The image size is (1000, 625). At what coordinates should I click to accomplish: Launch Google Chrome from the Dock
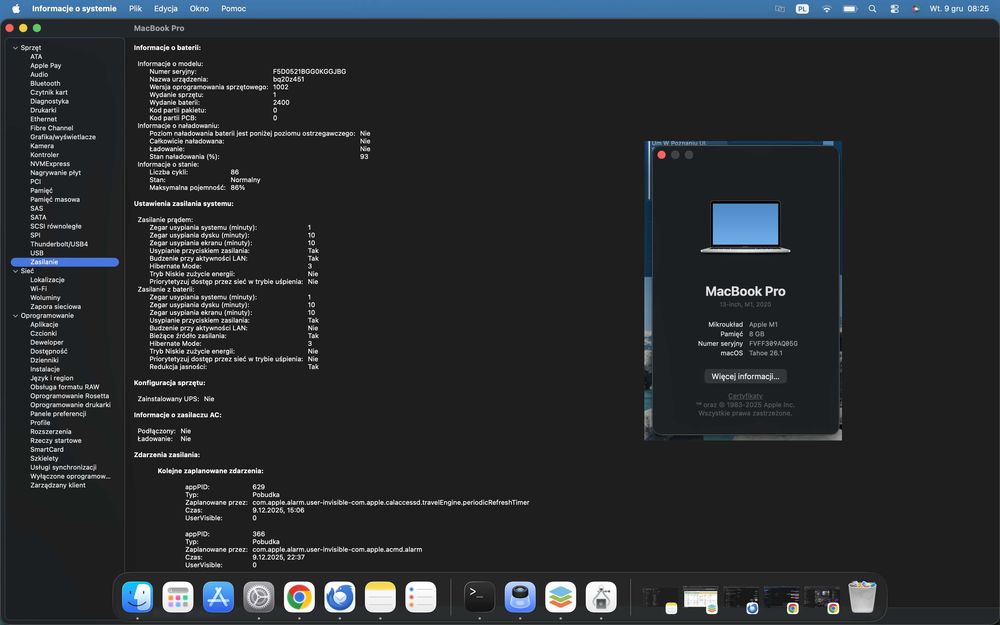pyautogui.click(x=299, y=597)
